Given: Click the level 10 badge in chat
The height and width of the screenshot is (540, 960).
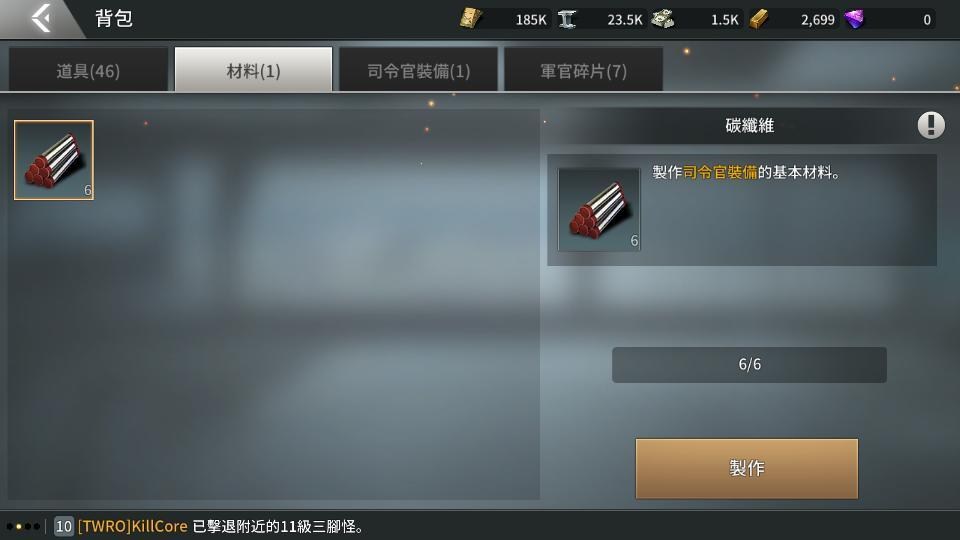Looking at the screenshot, I should click(64, 527).
